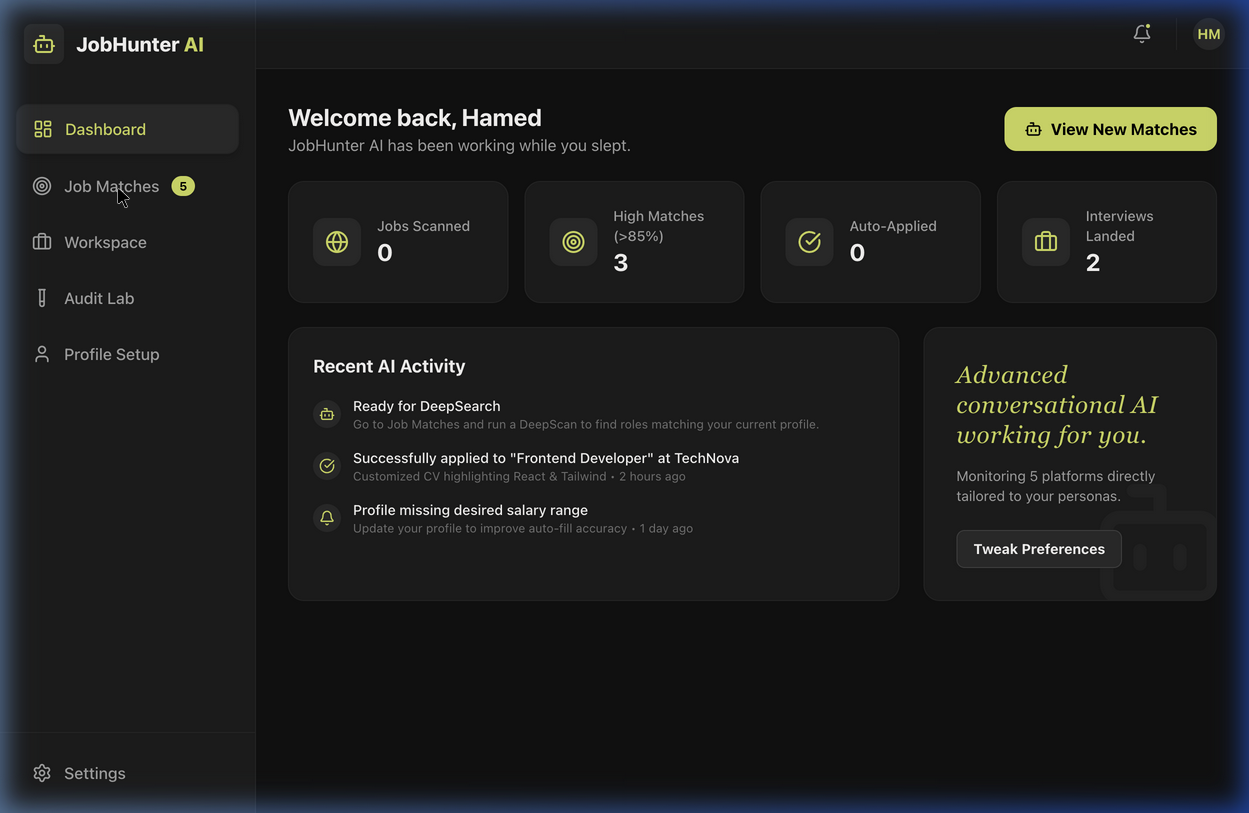Navigate to Job Matches from the sidebar
Screen dimensions: 1249x813
click(111, 185)
